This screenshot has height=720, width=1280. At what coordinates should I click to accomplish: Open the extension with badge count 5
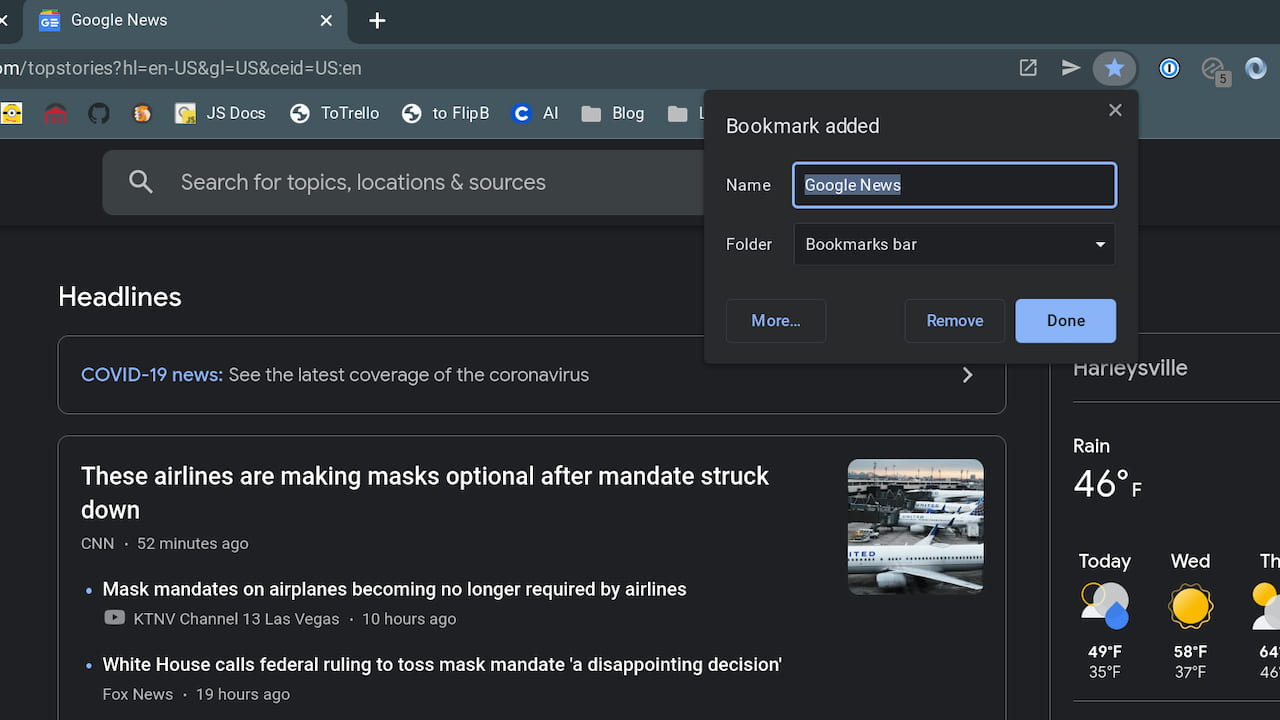point(1214,69)
